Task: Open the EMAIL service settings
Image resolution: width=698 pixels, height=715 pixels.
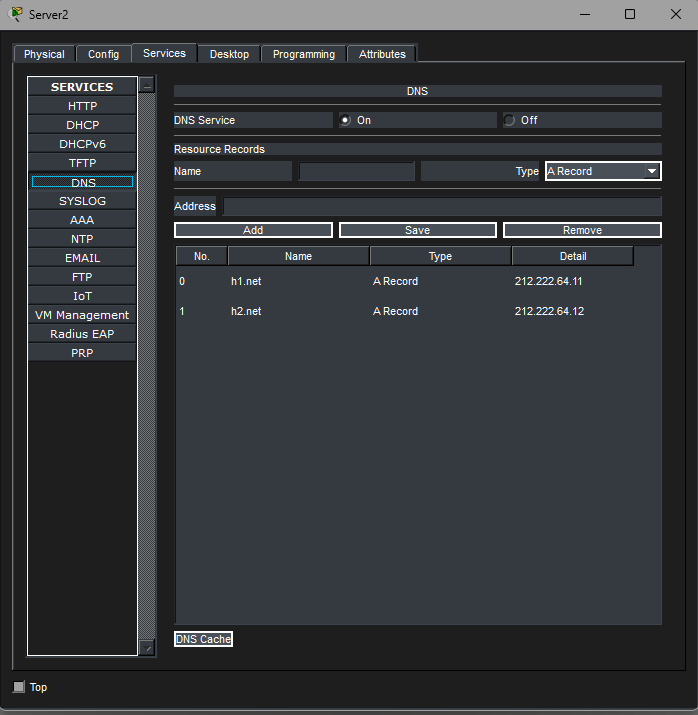Action: pos(83,258)
